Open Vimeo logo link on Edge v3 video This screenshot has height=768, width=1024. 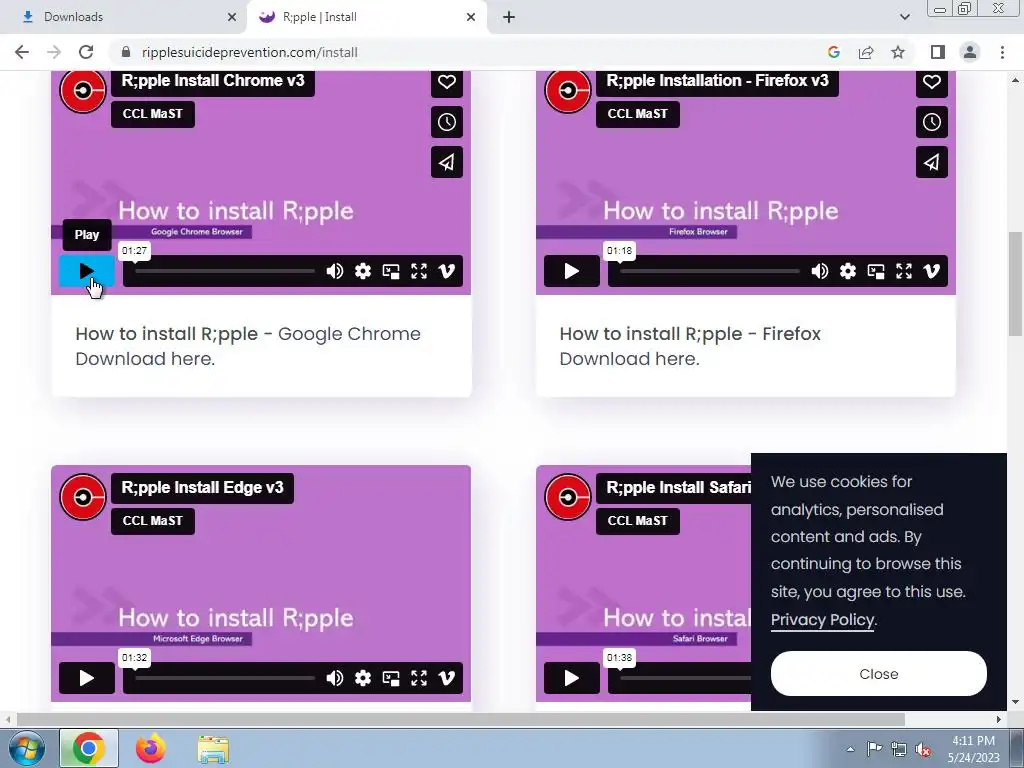[447, 678]
